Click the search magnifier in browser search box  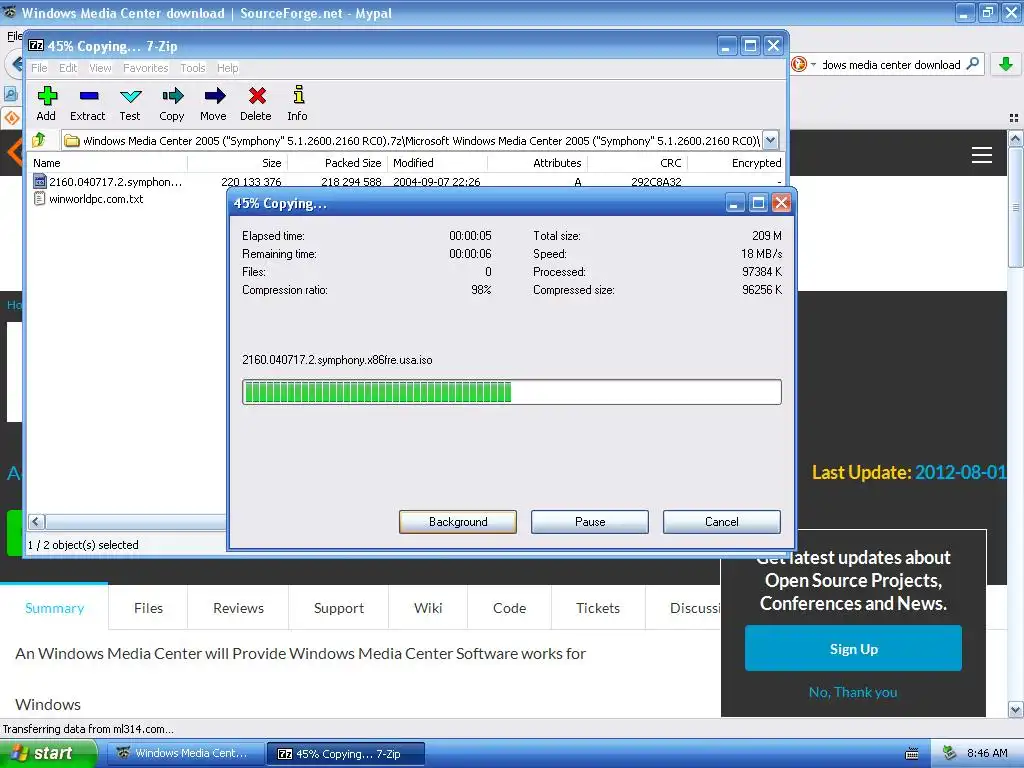pos(972,64)
